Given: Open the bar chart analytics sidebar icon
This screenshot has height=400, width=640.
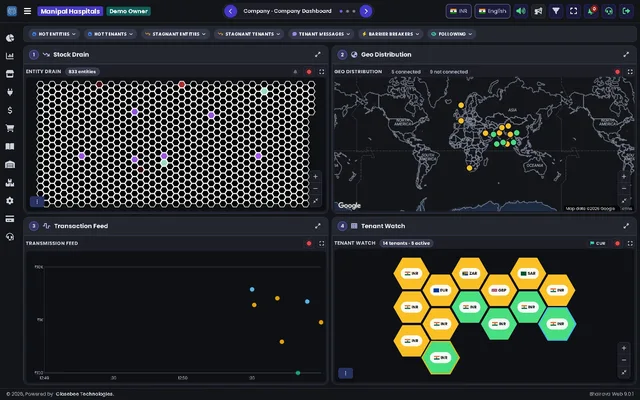Looking at the screenshot, I should tap(10, 56).
